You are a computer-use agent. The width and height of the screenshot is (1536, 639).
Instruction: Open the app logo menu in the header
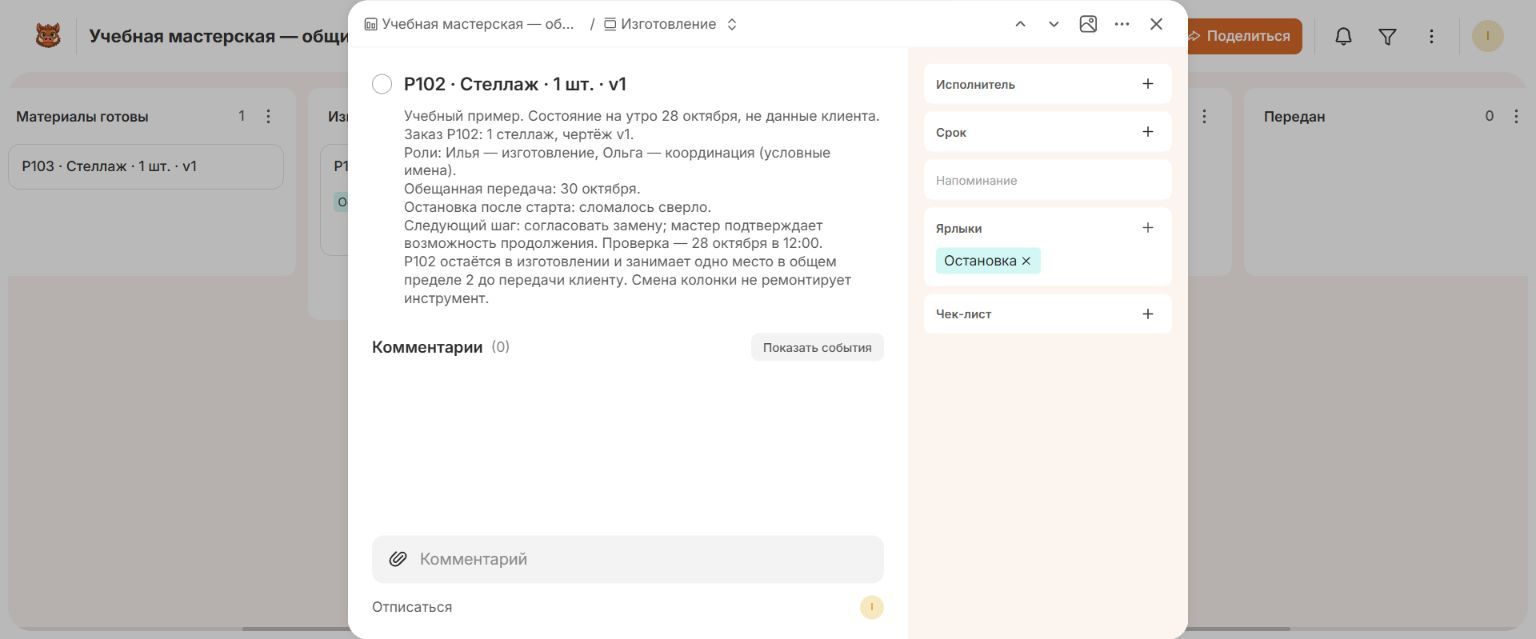(x=48, y=36)
